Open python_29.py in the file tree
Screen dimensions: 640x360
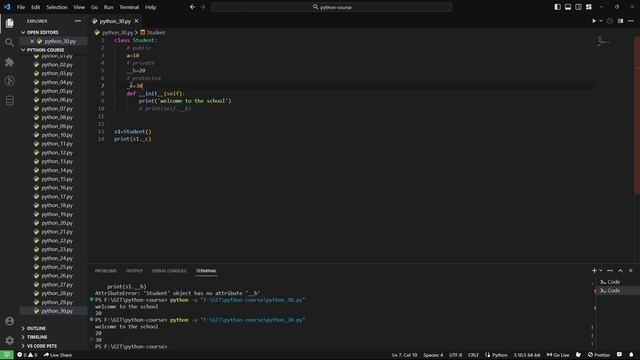(x=57, y=302)
